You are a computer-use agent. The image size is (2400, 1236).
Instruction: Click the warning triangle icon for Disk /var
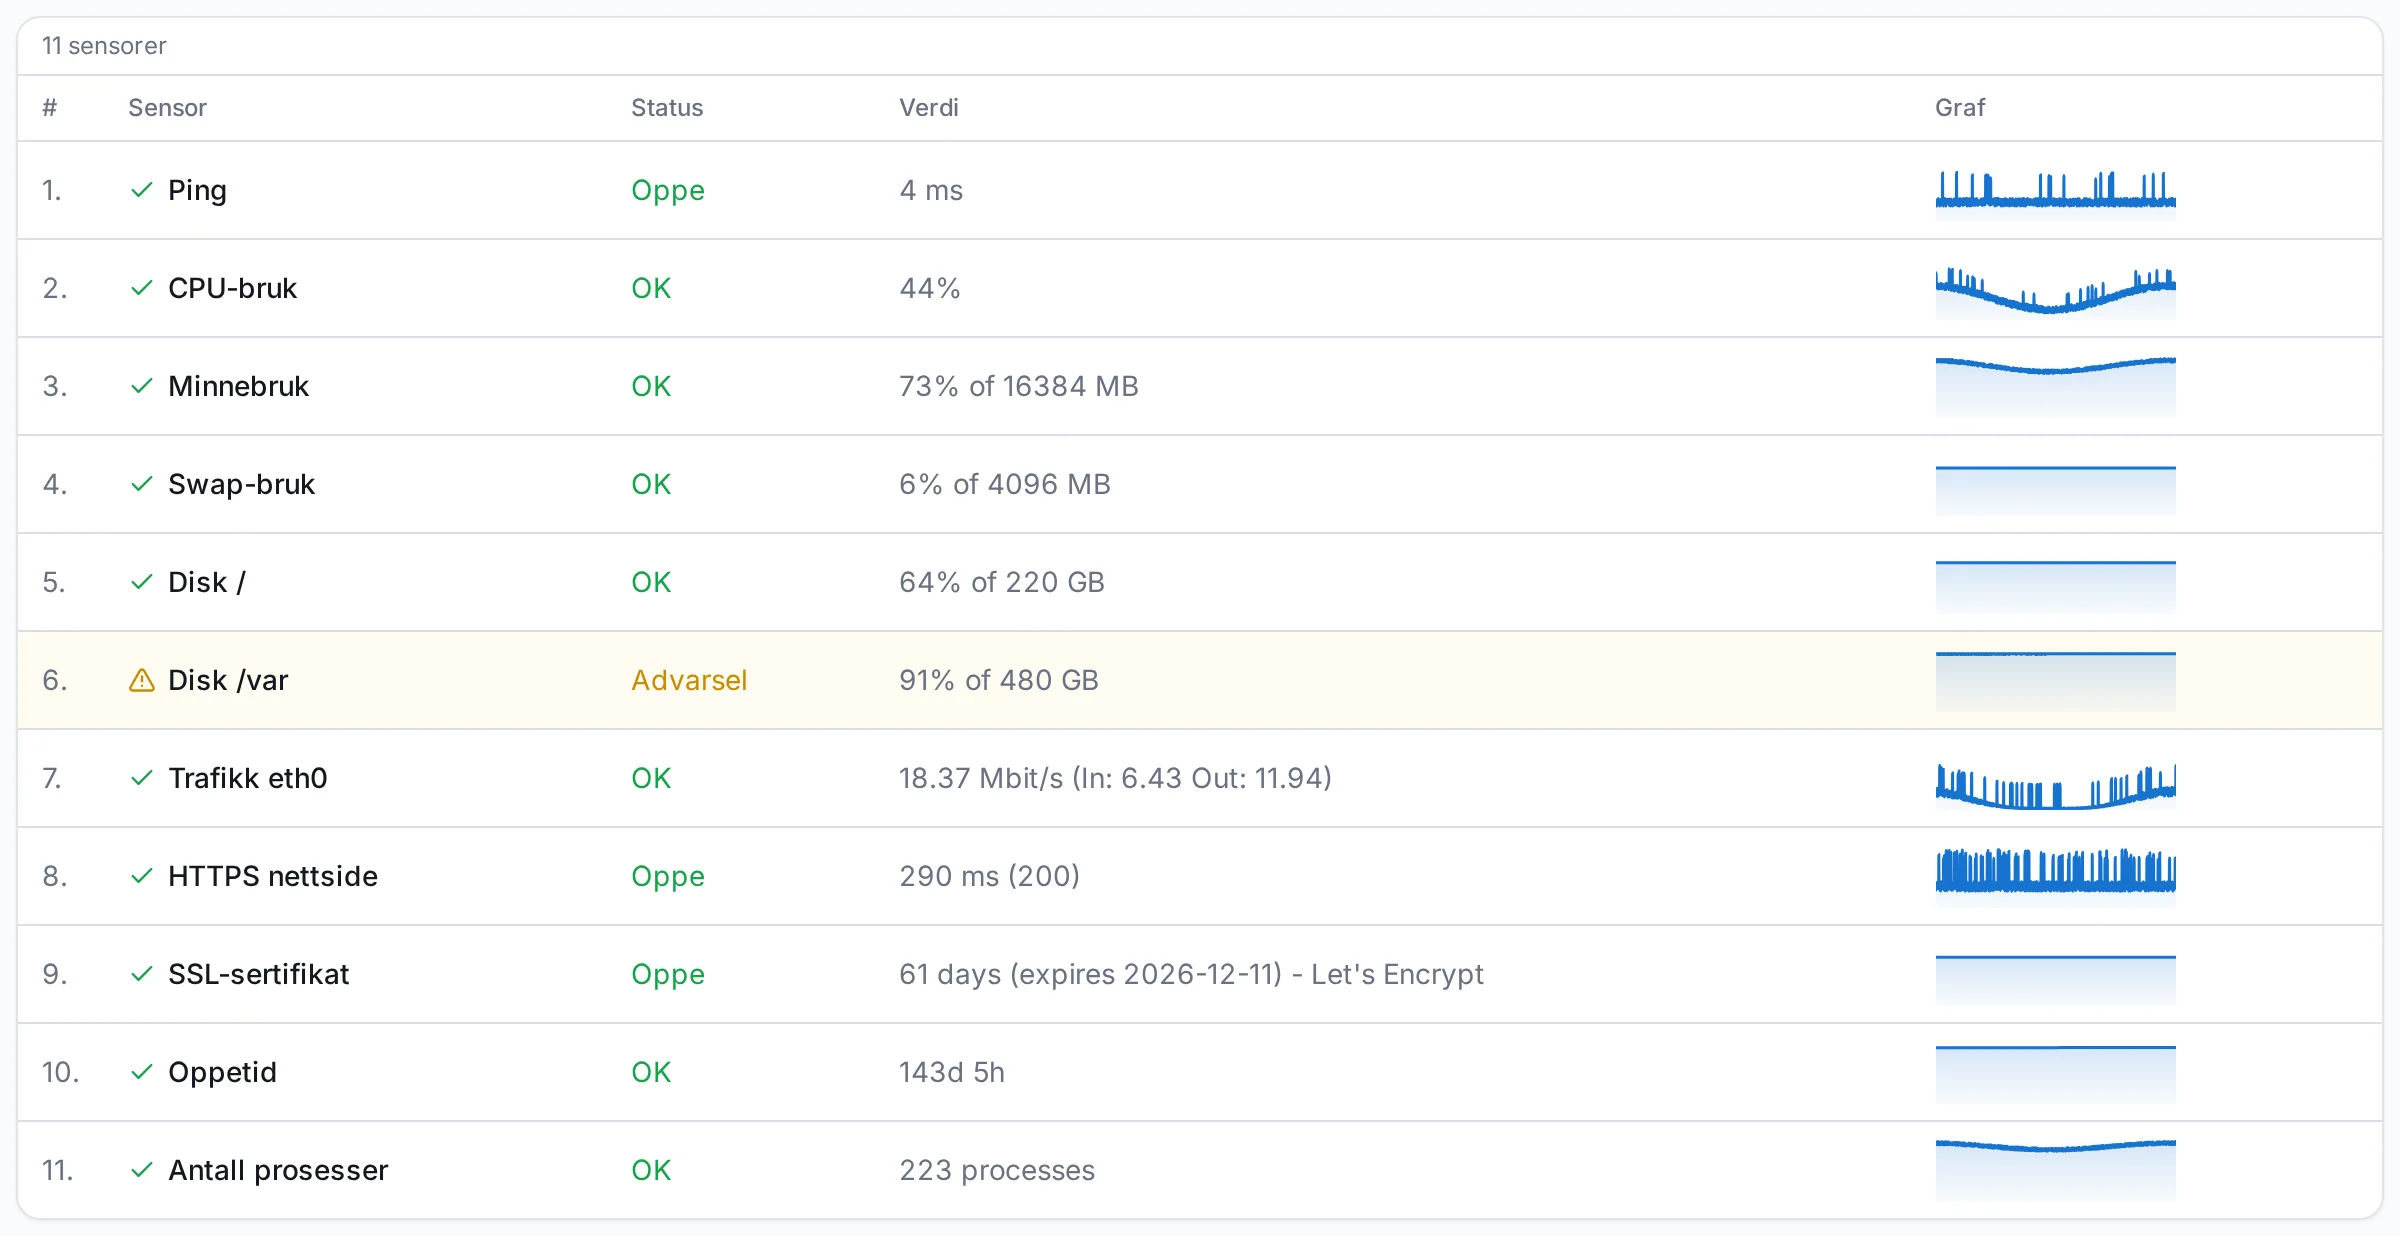142,680
